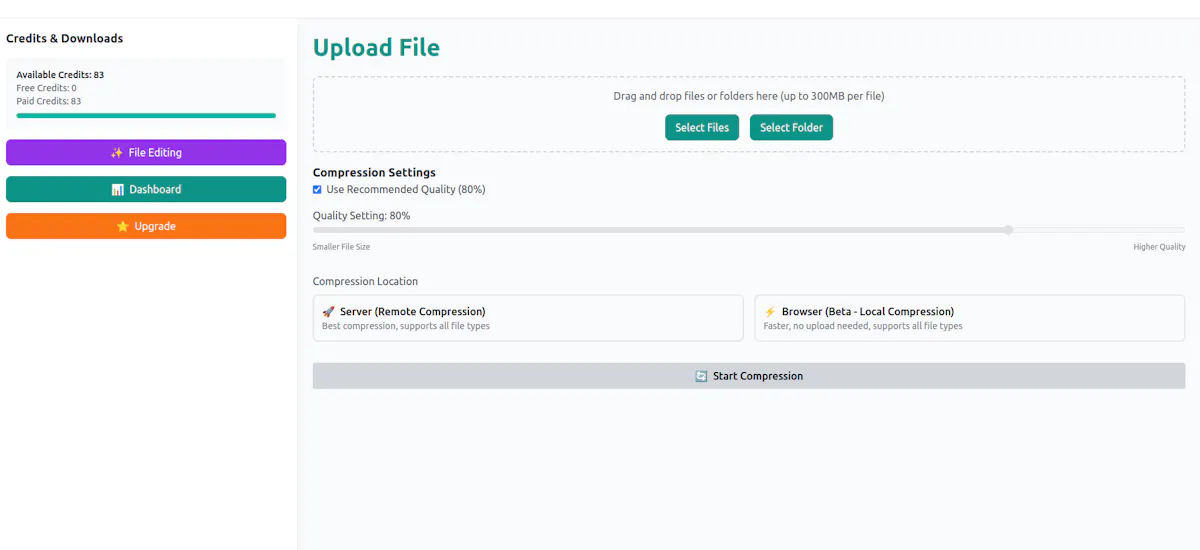Open the File Editing page
Screen dimensions: 1200x550
(x=146, y=153)
